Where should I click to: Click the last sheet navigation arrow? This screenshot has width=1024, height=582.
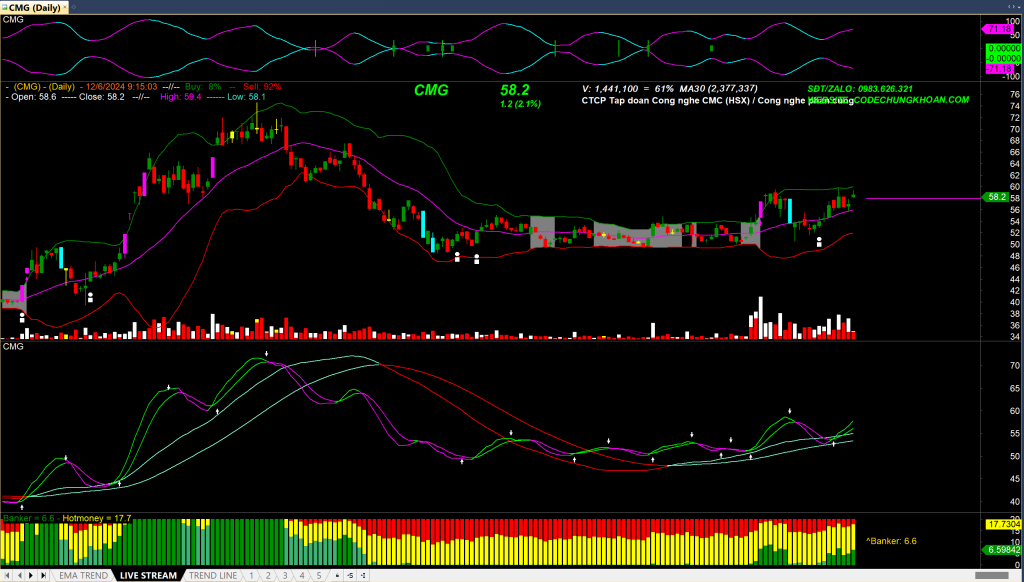[43, 575]
